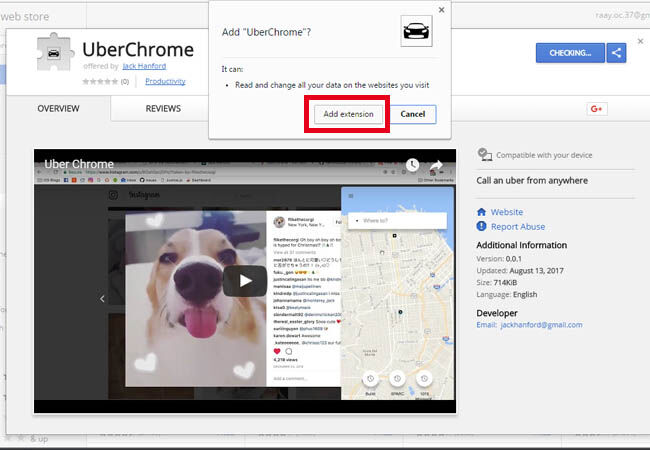The height and width of the screenshot is (450, 650).
Task: Click the 'Size: 714KiB' text
Action: click(x=497, y=283)
